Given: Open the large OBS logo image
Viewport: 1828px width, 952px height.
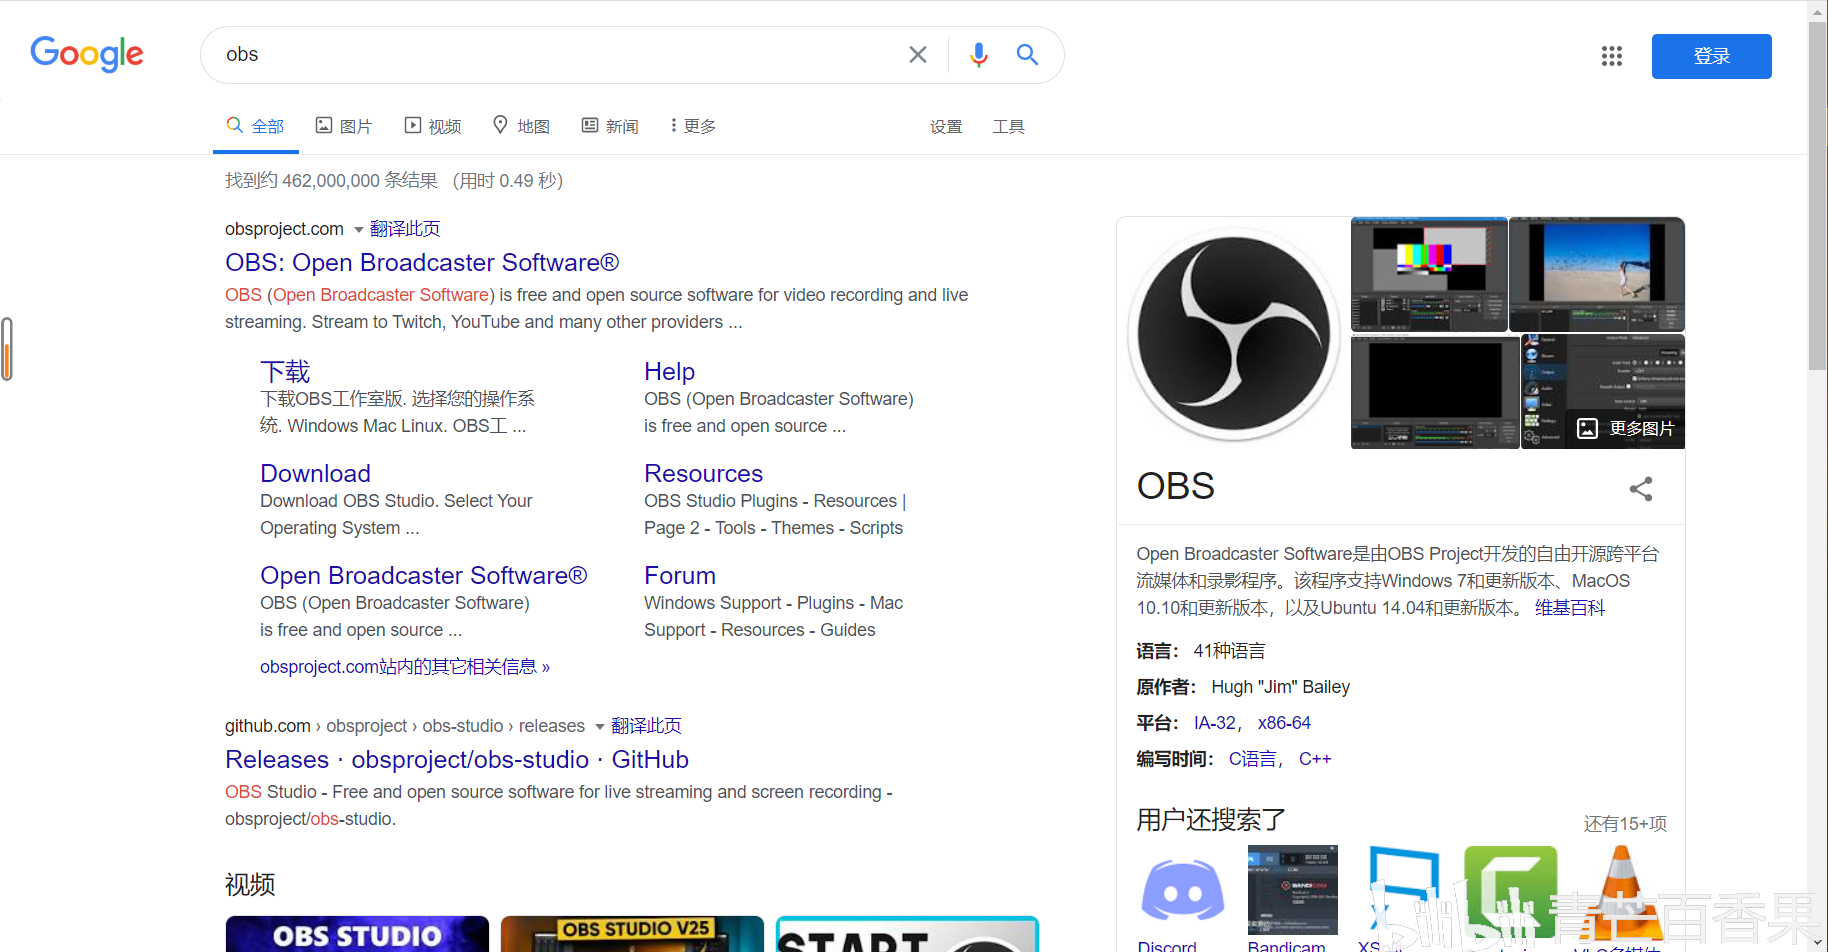Looking at the screenshot, I should (1234, 333).
